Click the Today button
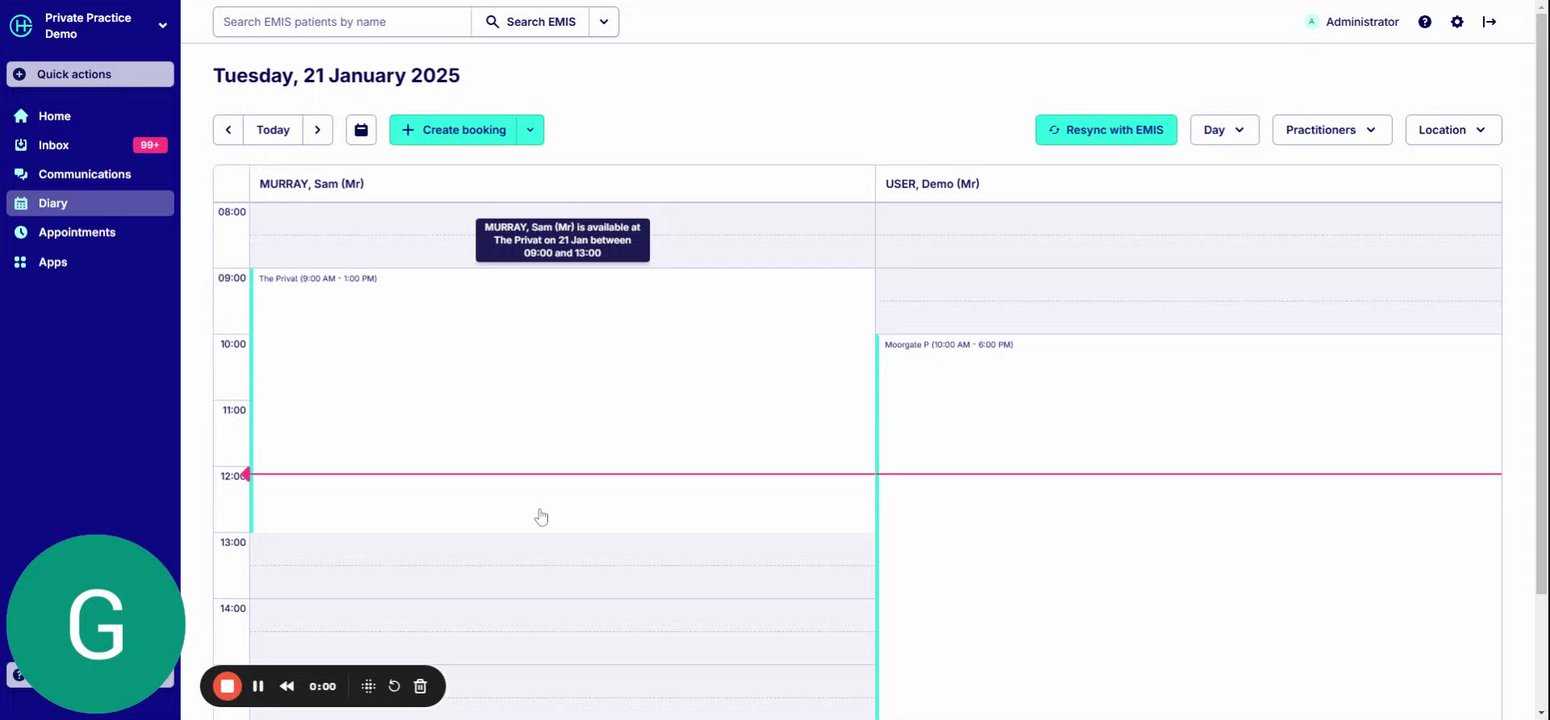 (273, 130)
